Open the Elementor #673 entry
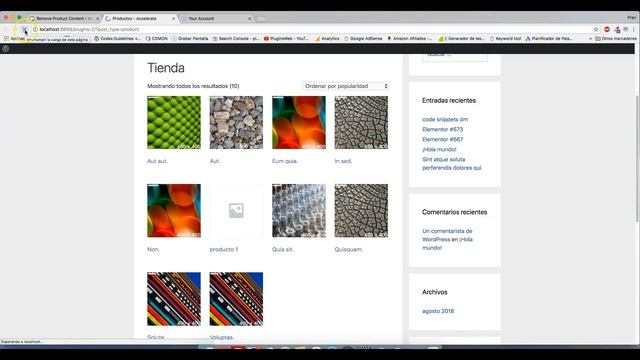Screen dimensions: 640x360 pyautogui.click(x=442, y=129)
